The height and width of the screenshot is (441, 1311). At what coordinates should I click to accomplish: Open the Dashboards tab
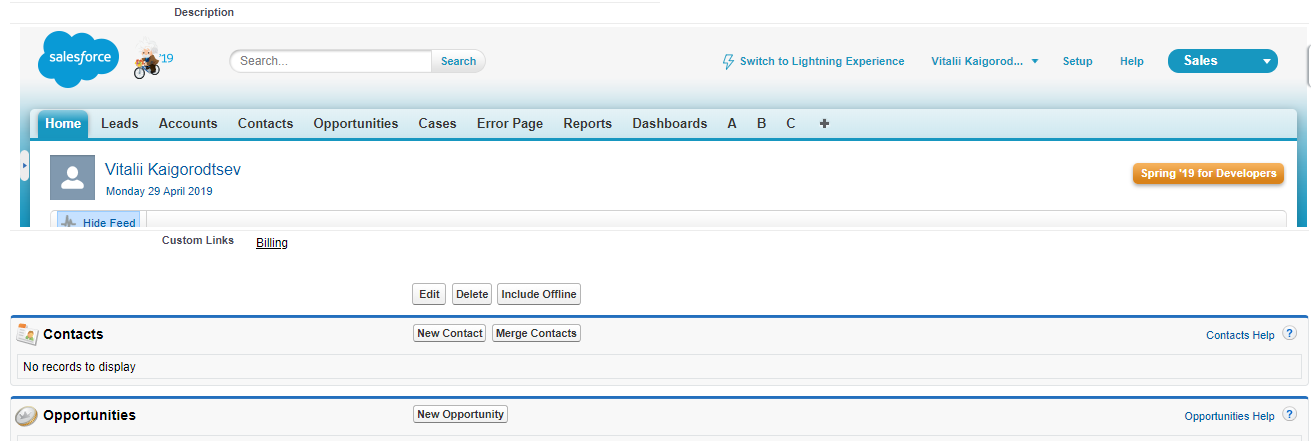point(670,124)
